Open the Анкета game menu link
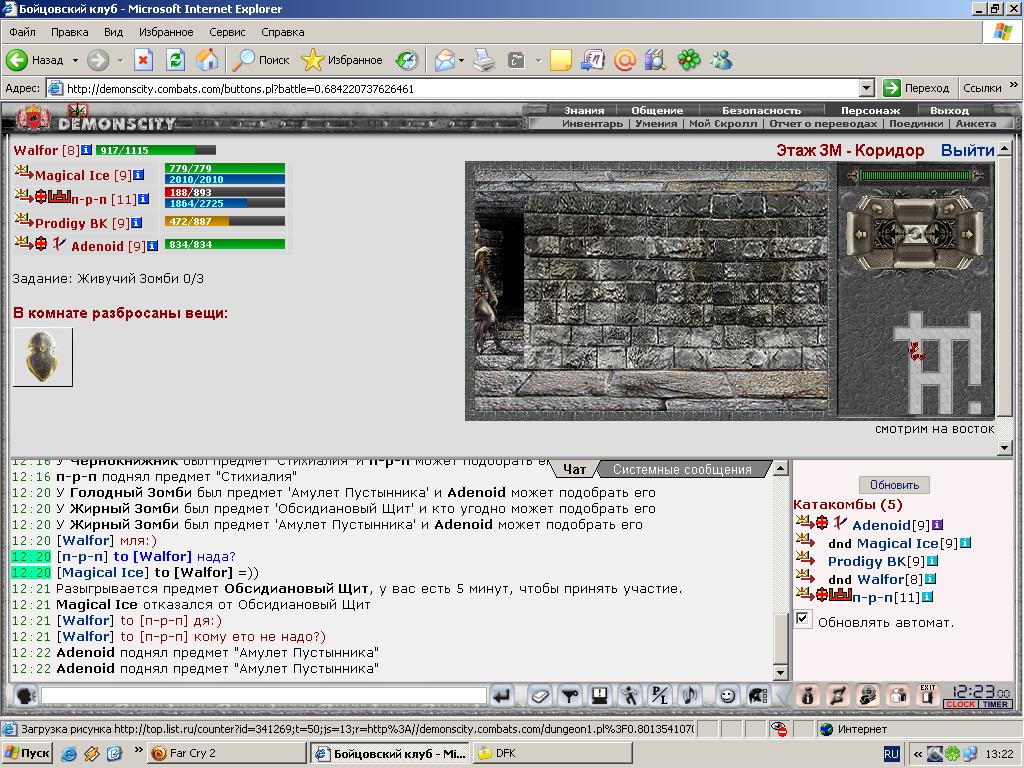Viewport: 1024px width, 768px height. pyautogui.click(x=976, y=123)
